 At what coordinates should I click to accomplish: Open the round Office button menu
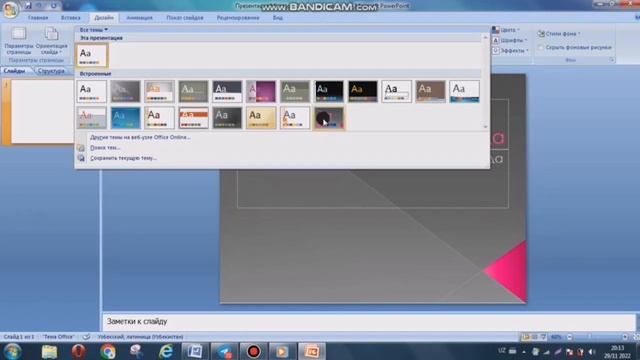coord(10,9)
